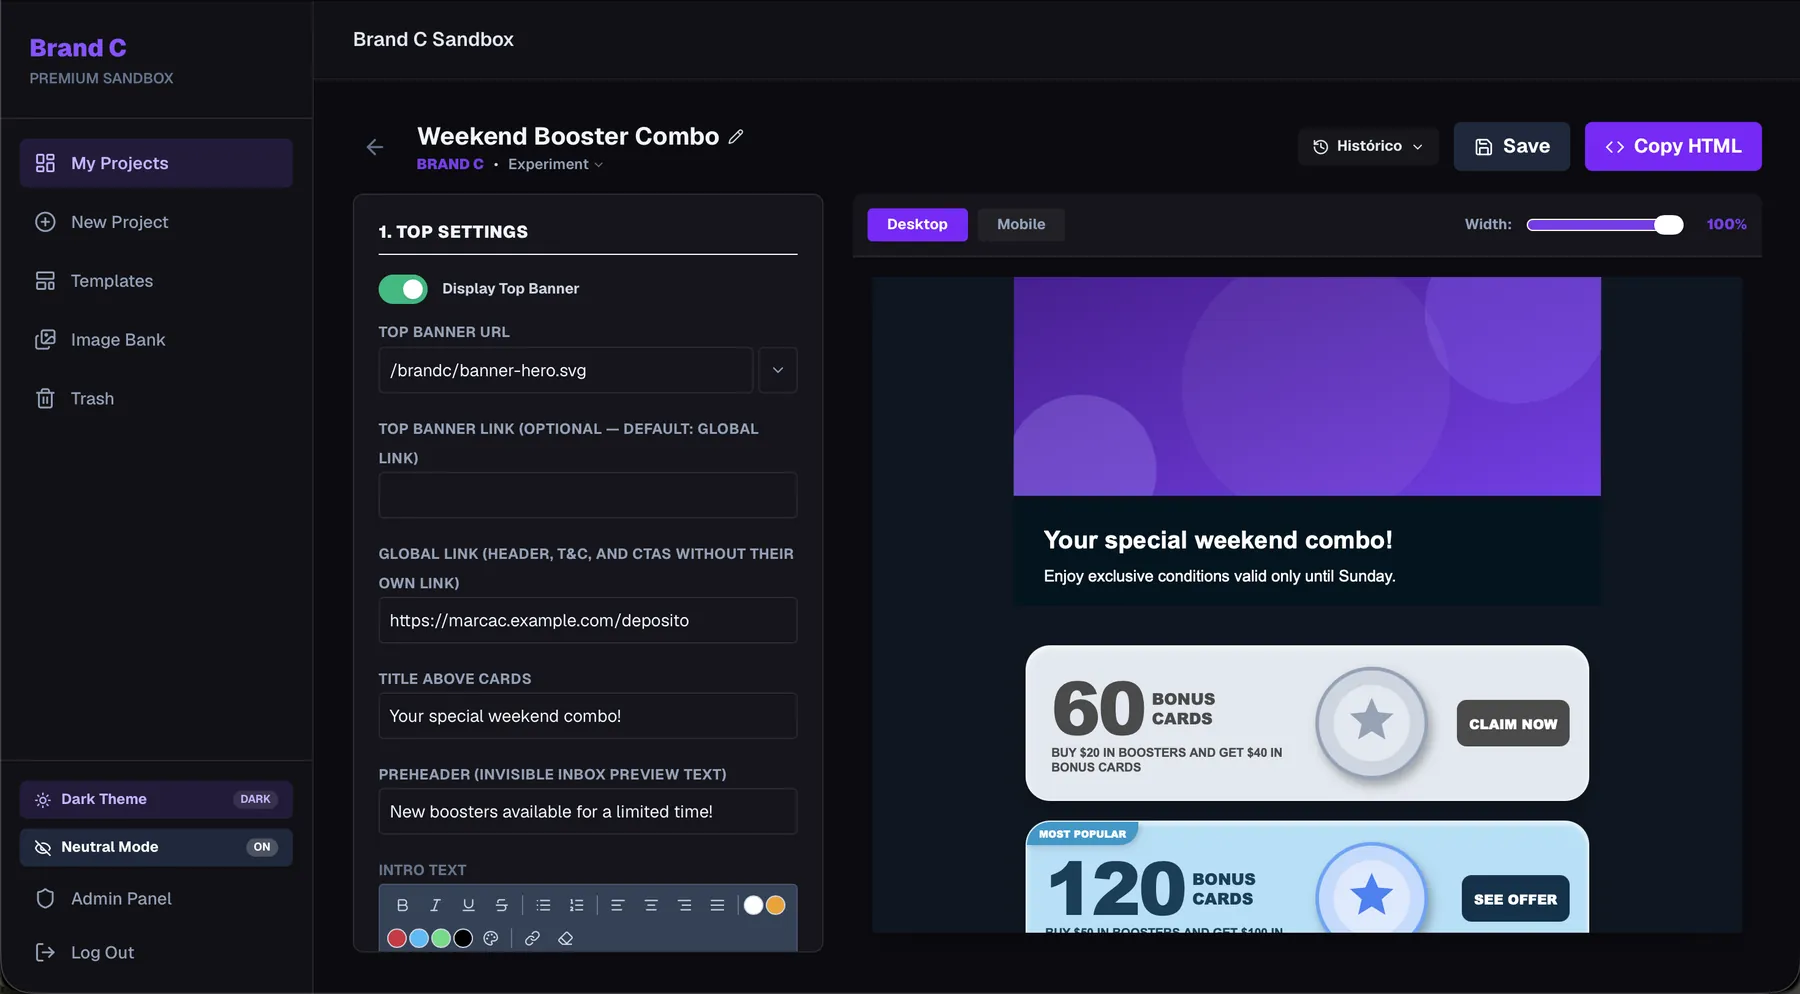This screenshot has height=994, width=1800.
Task: Apply italic formatting in intro text toolbar
Action: (x=435, y=905)
